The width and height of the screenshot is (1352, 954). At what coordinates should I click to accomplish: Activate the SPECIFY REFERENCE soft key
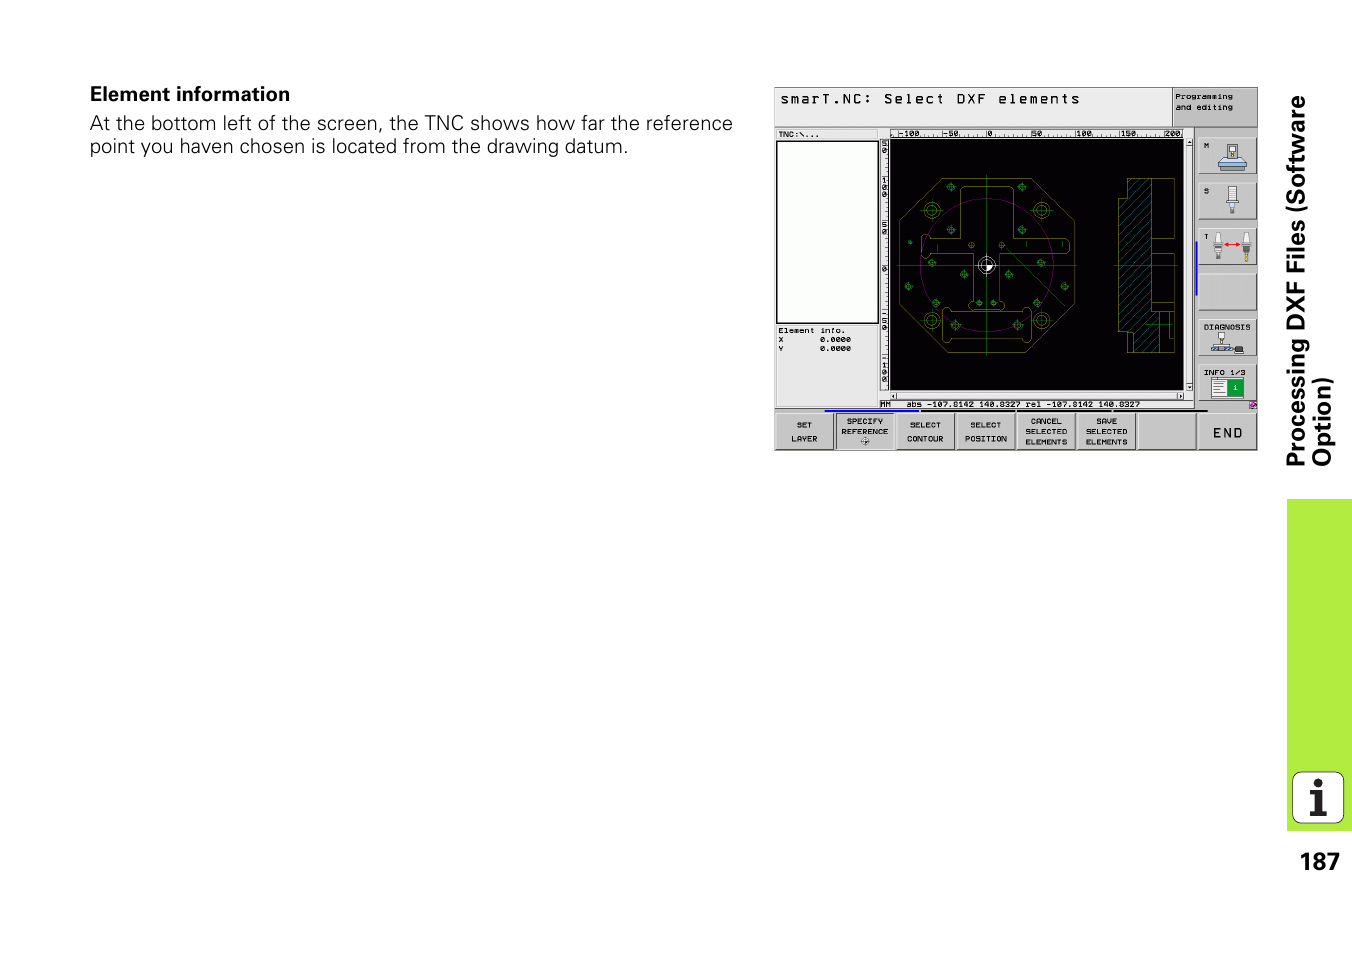pos(865,432)
